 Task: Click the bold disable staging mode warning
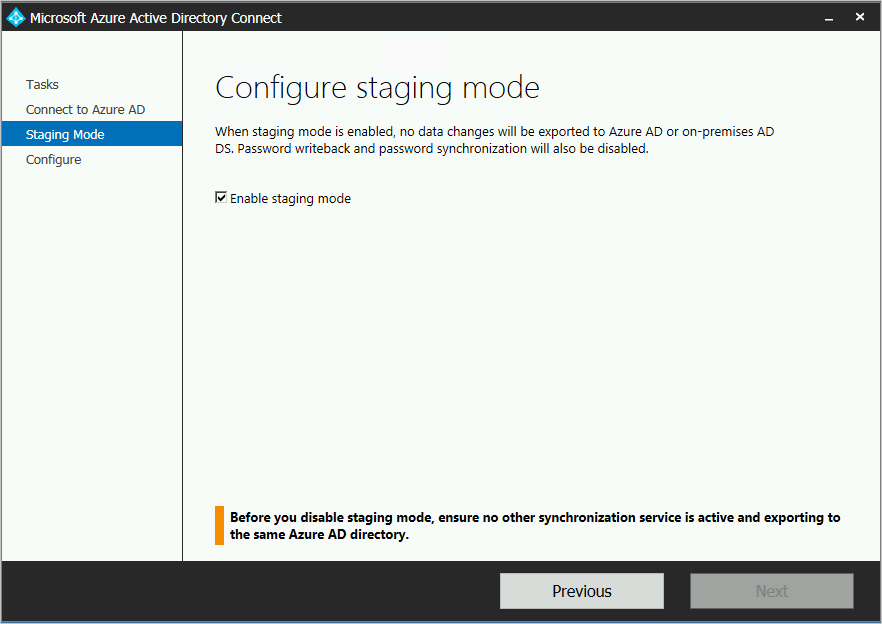coord(535,526)
